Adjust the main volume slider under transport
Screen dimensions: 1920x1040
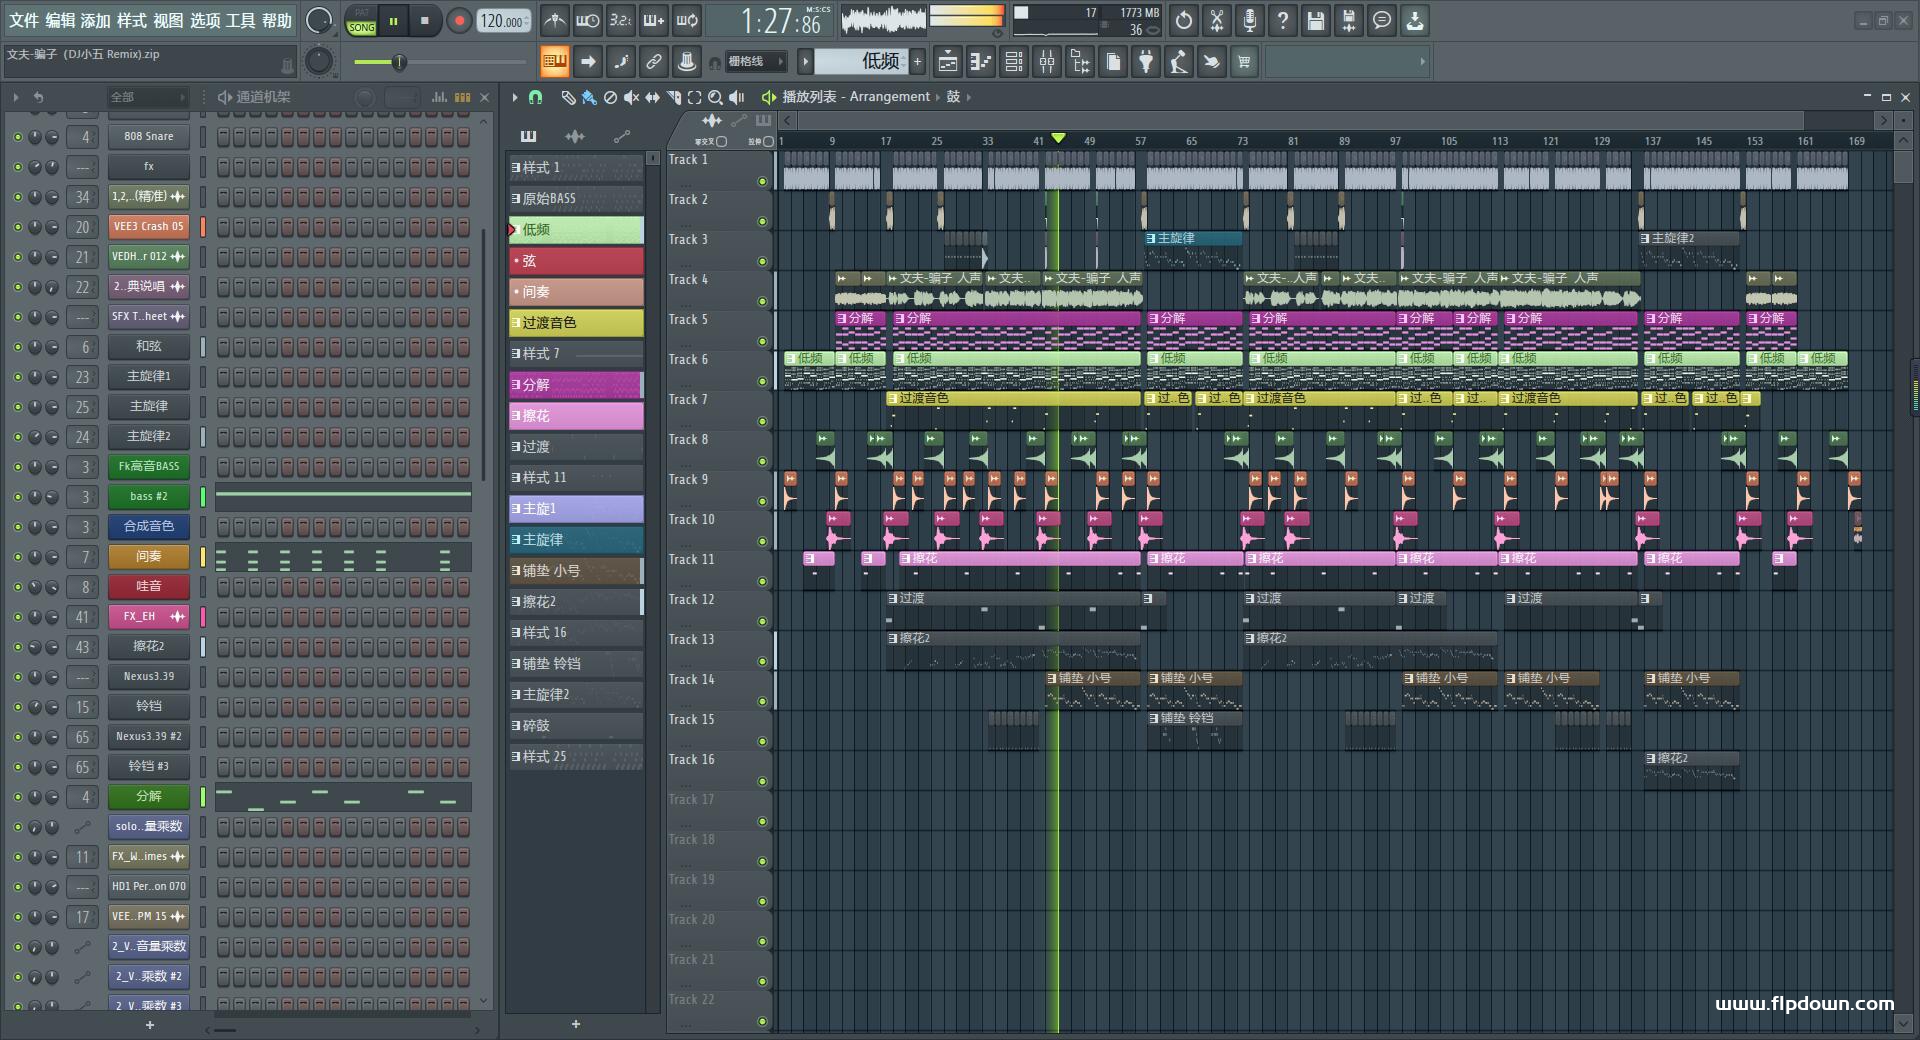(438, 63)
